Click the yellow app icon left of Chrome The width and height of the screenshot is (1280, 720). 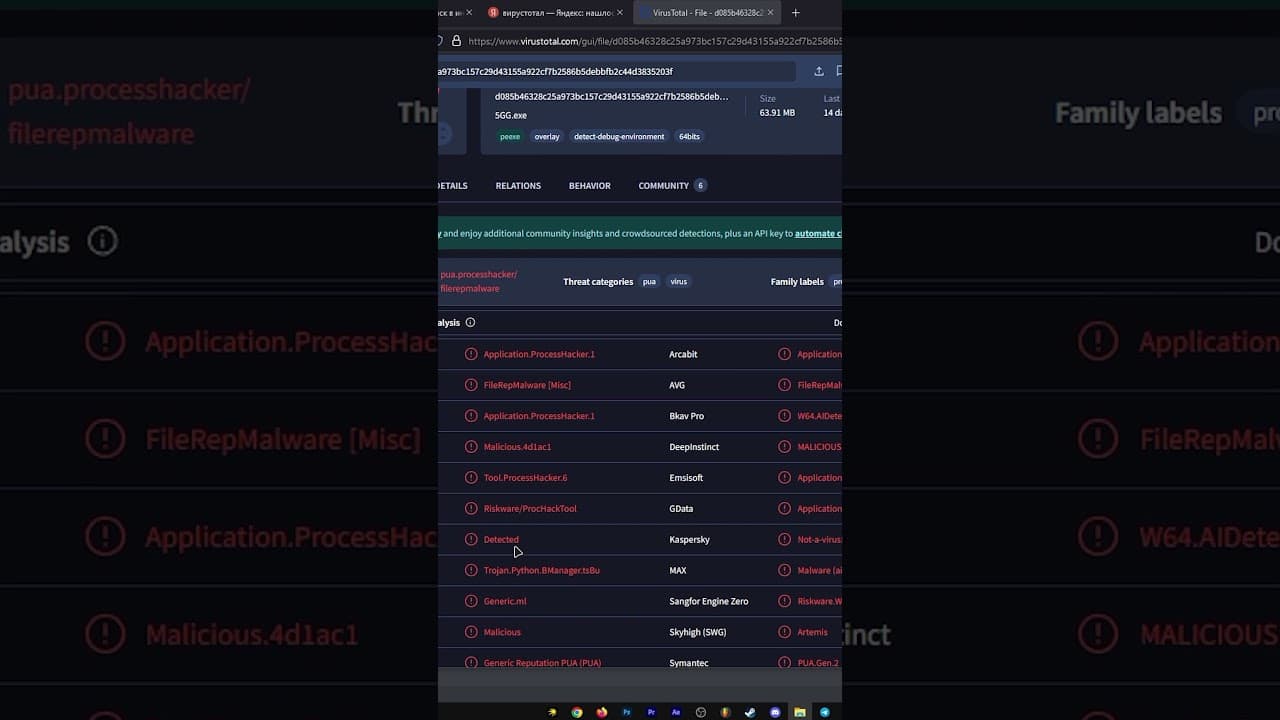(552, 712)
